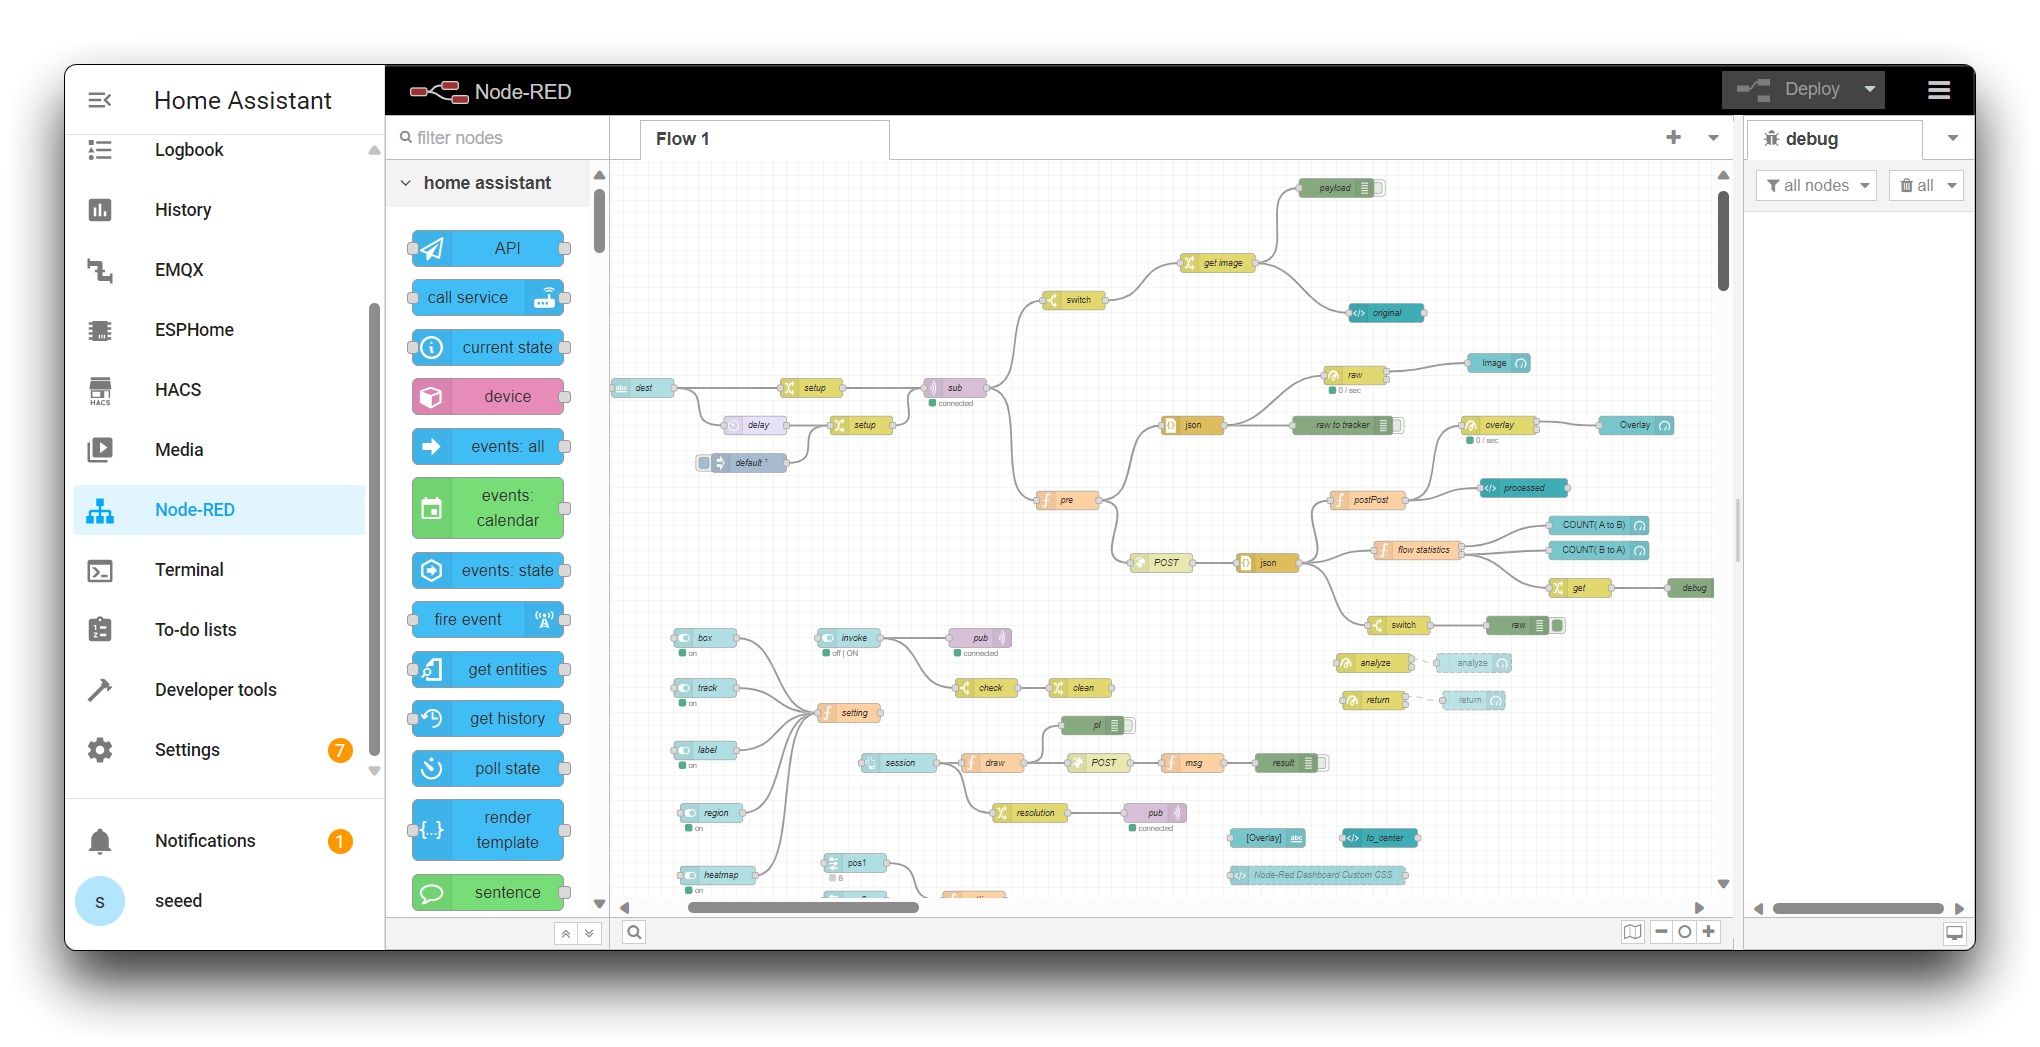The height and width of the screenshot is (1047, 2040).
Task: Select the render template palette node
Action: (488, 830)
